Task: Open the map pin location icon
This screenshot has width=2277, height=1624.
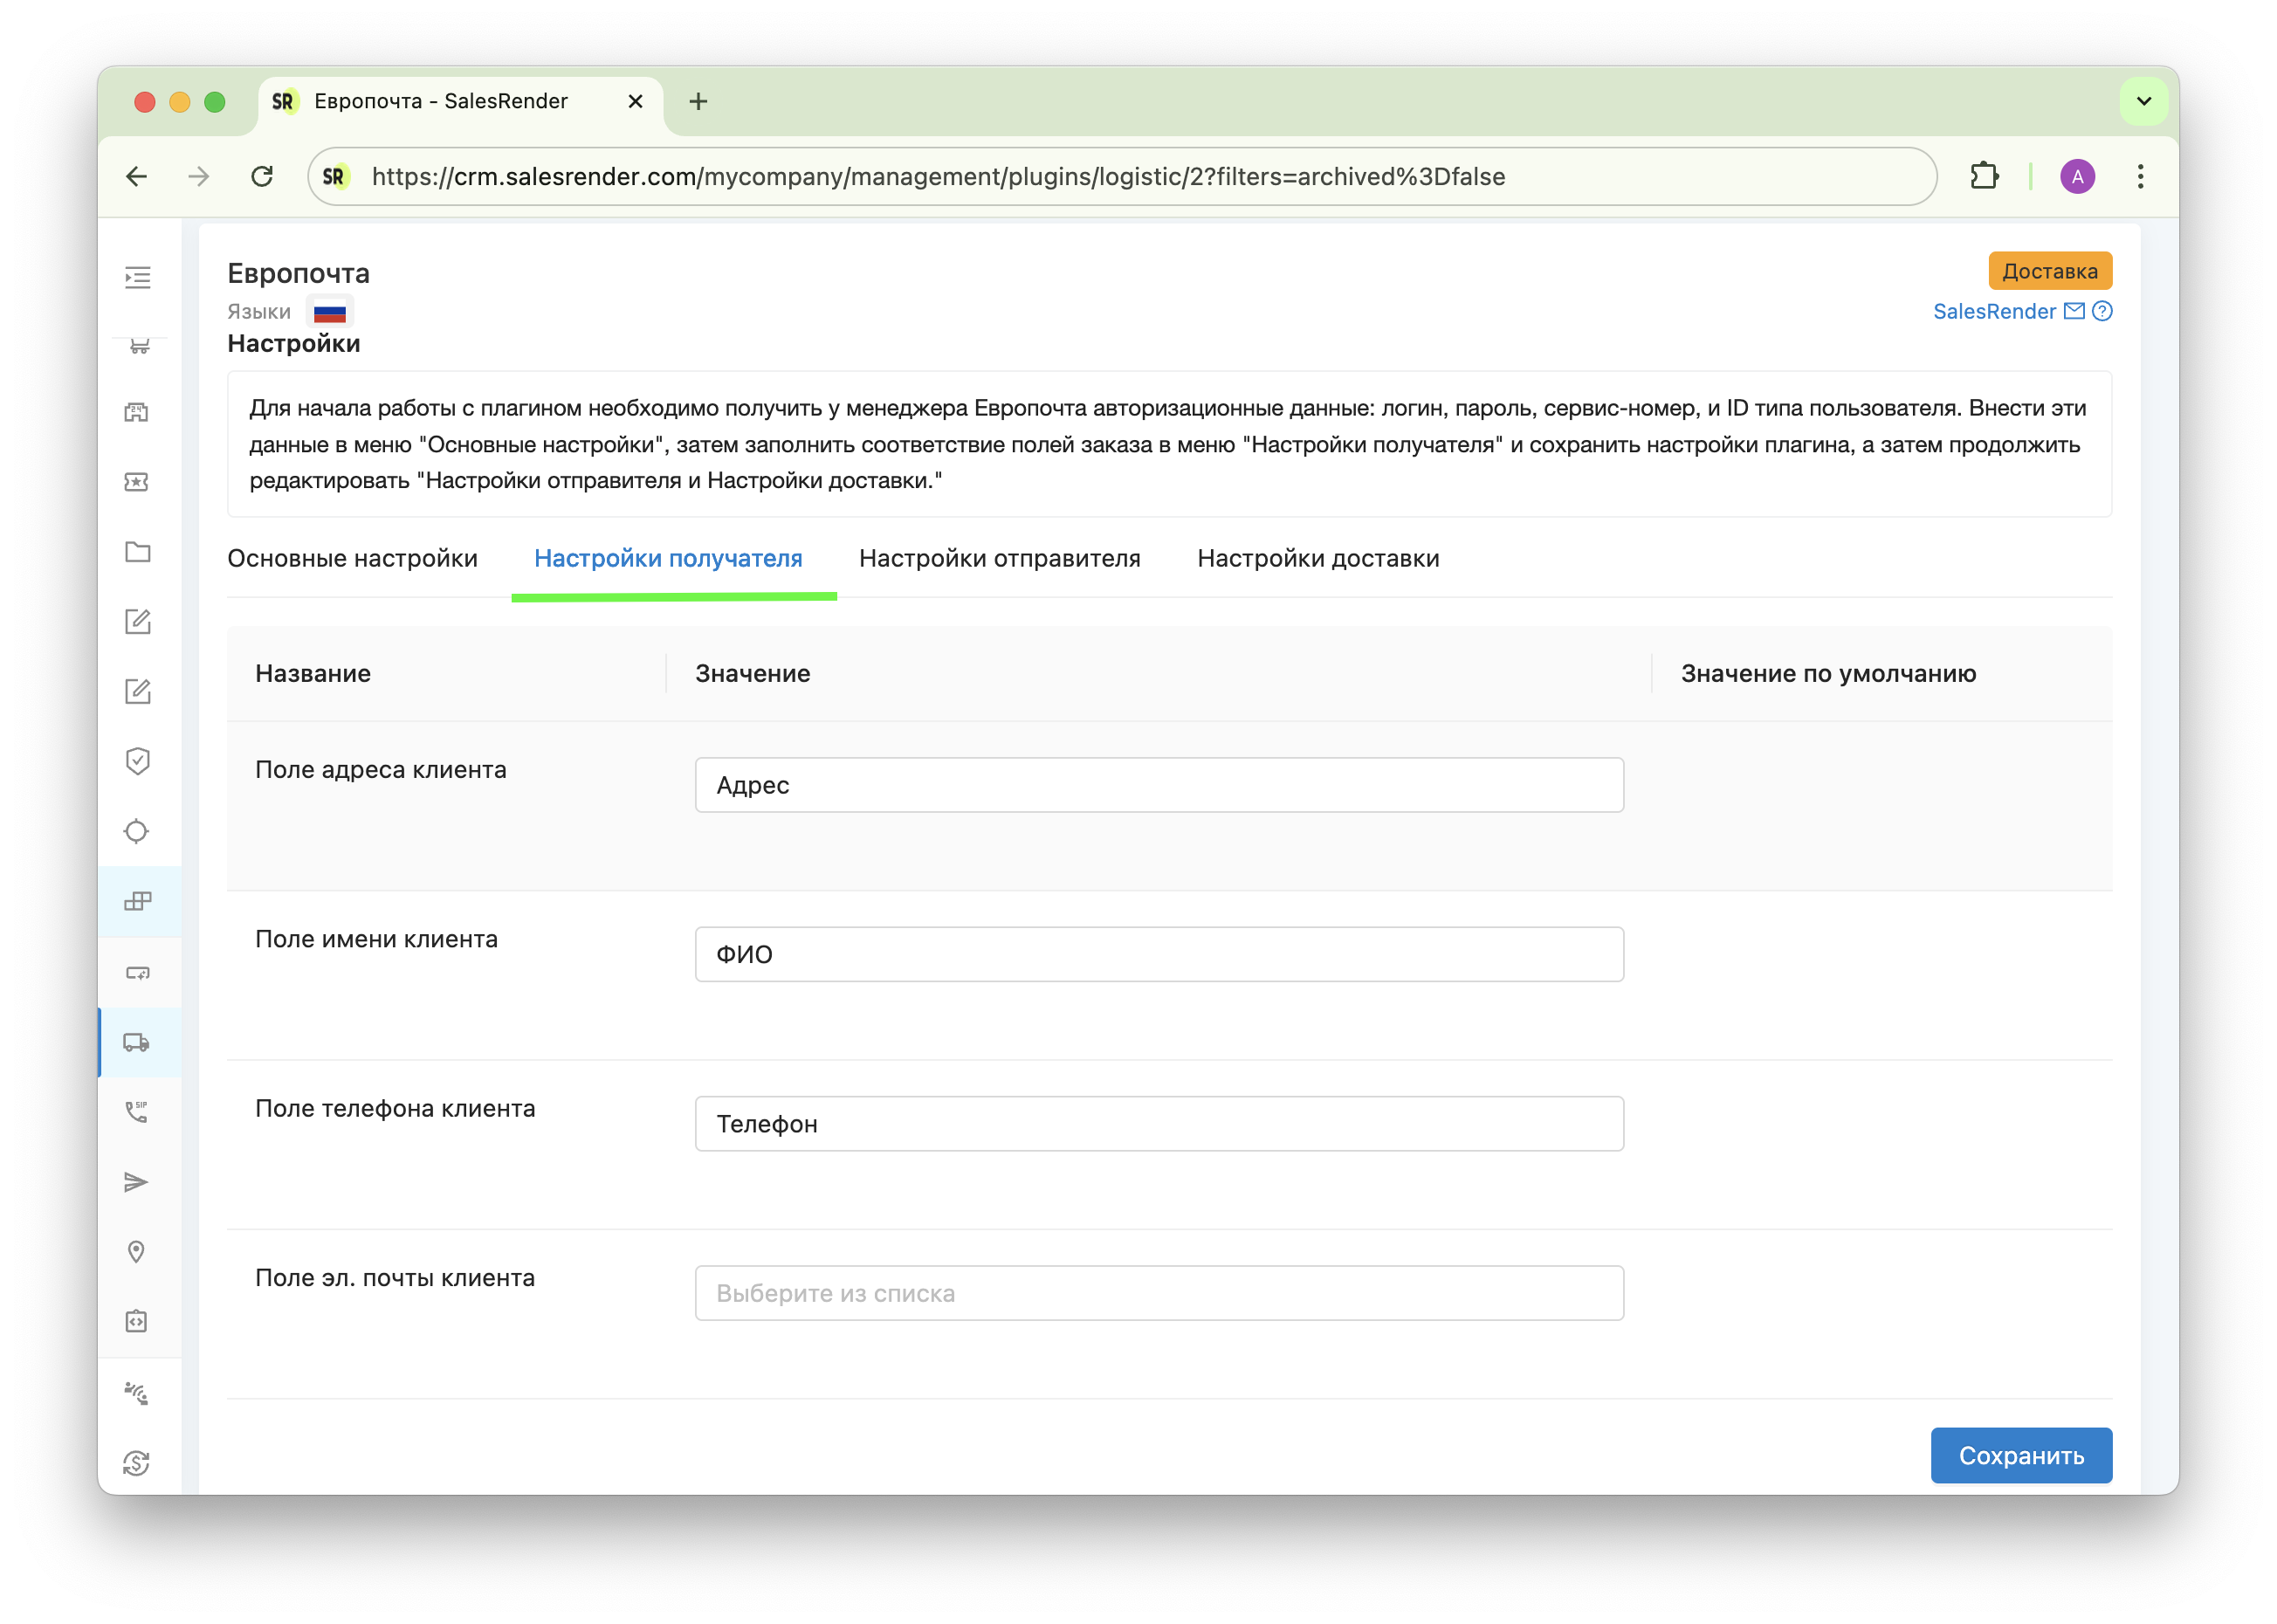Action: (137, 1252)
